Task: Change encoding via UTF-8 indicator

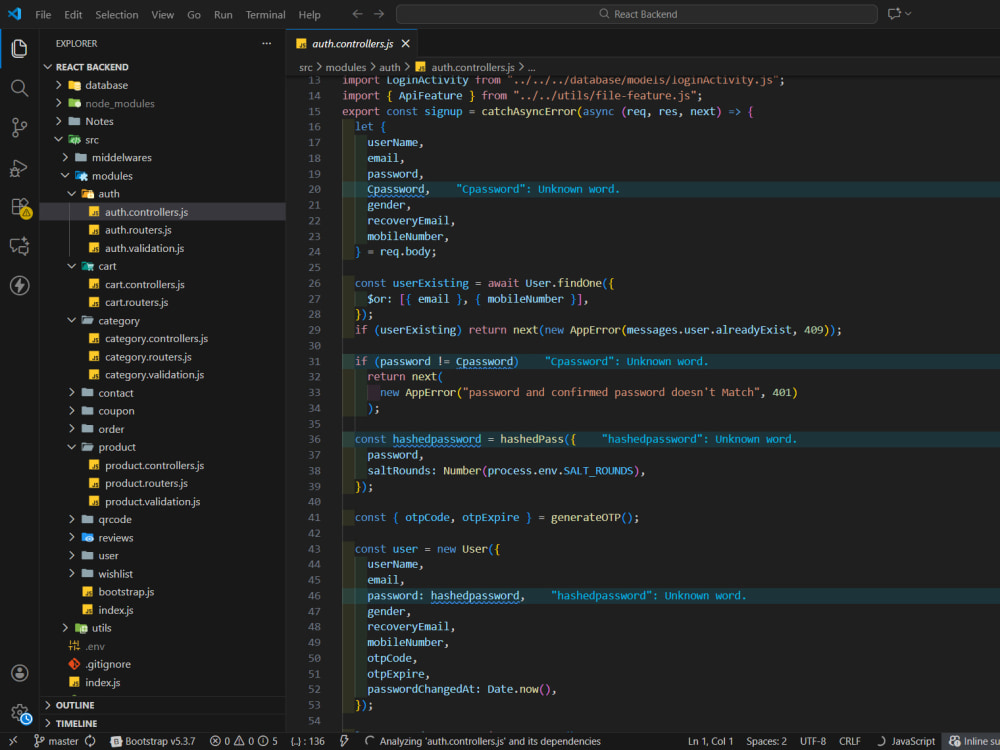Action: coord(812,741)
